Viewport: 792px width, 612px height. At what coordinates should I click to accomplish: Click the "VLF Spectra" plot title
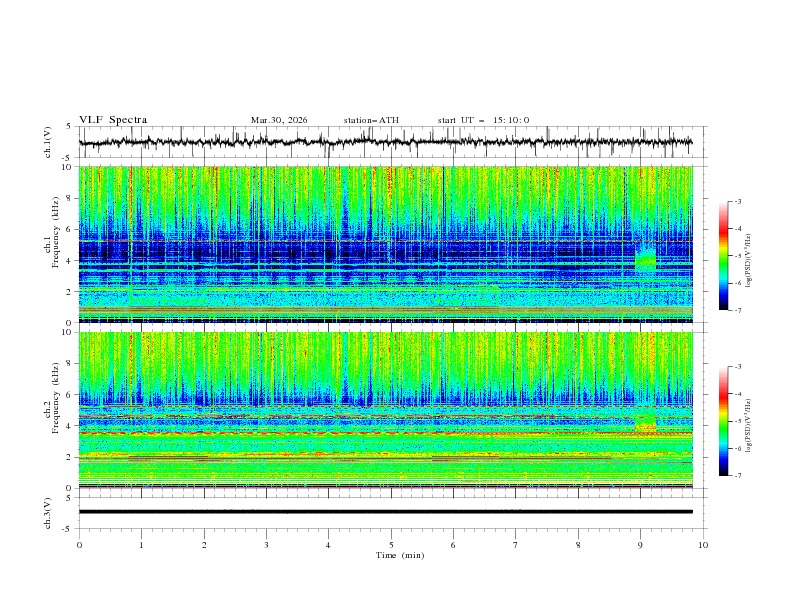113,120
